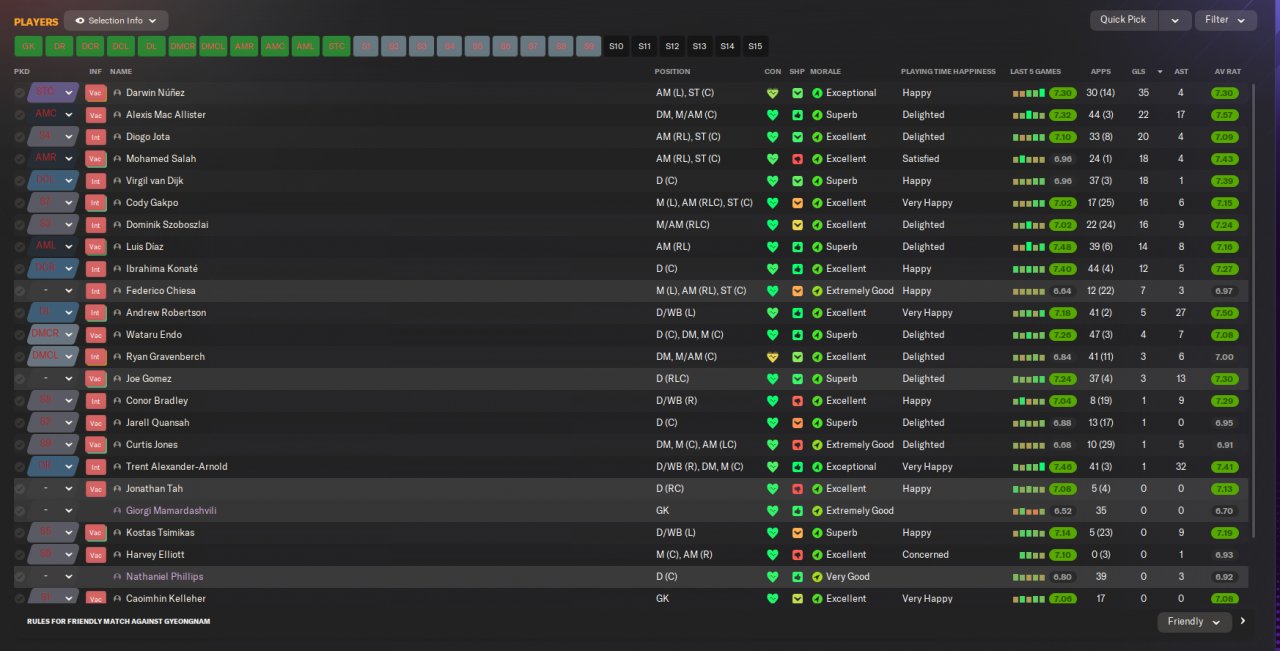
Task: Toggle the picked checkmark for Darwin Núñez
Action: click(x=19, y=93)
